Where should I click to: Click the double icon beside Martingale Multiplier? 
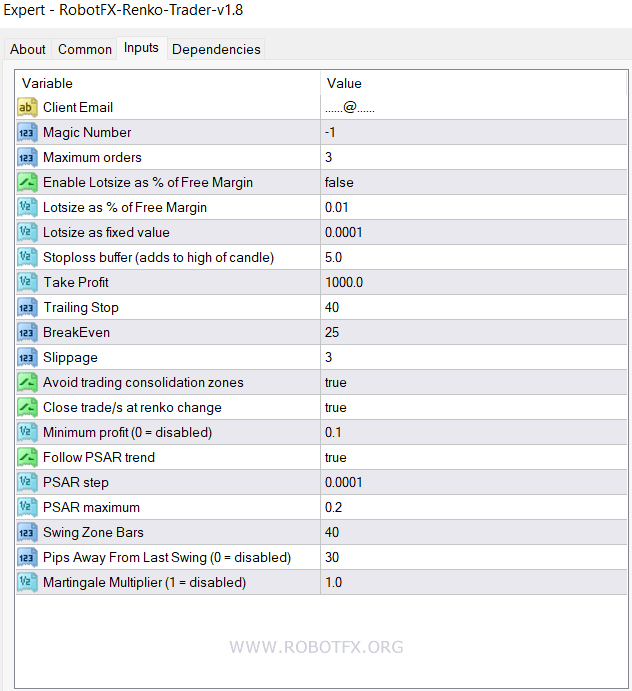[x=27, y=582]
